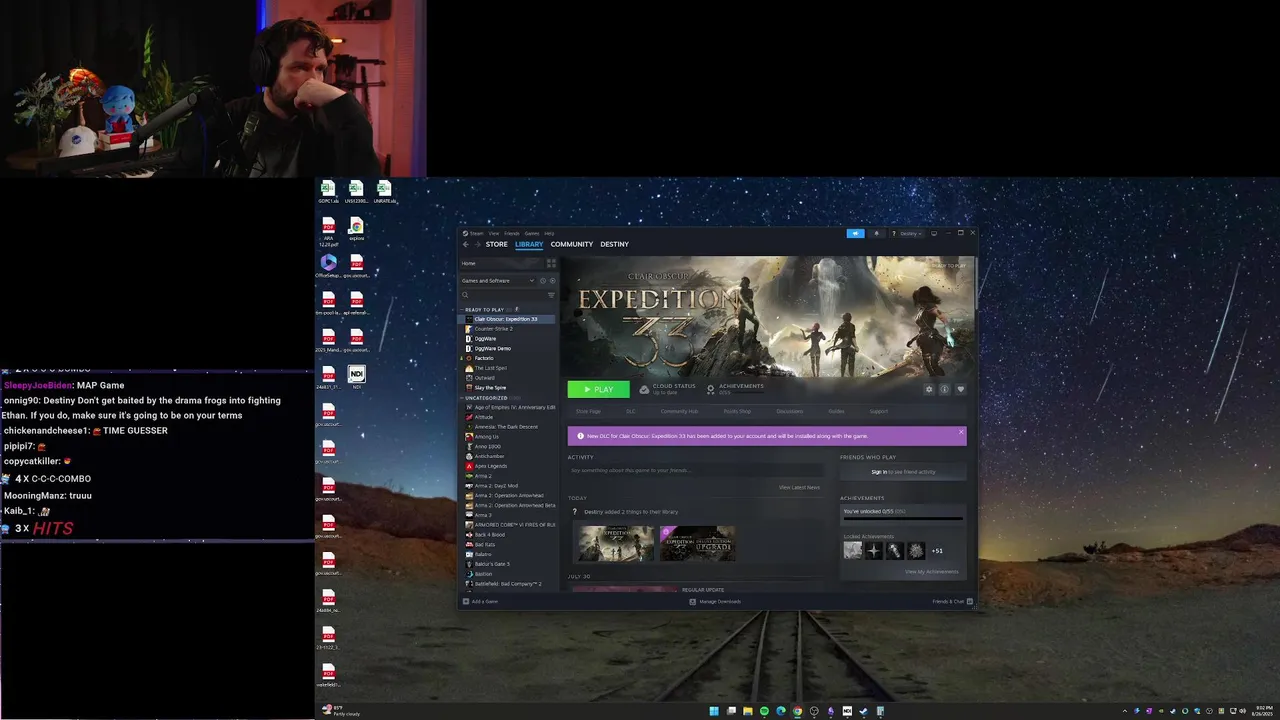Click the activity post text field

pyautogui.click(x=695, y=470)
